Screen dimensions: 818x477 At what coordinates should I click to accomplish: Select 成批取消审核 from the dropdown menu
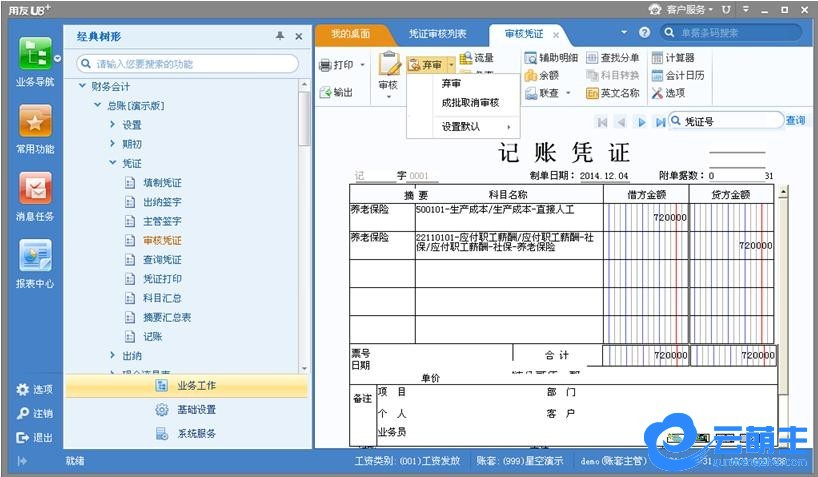tap(469, 103)
